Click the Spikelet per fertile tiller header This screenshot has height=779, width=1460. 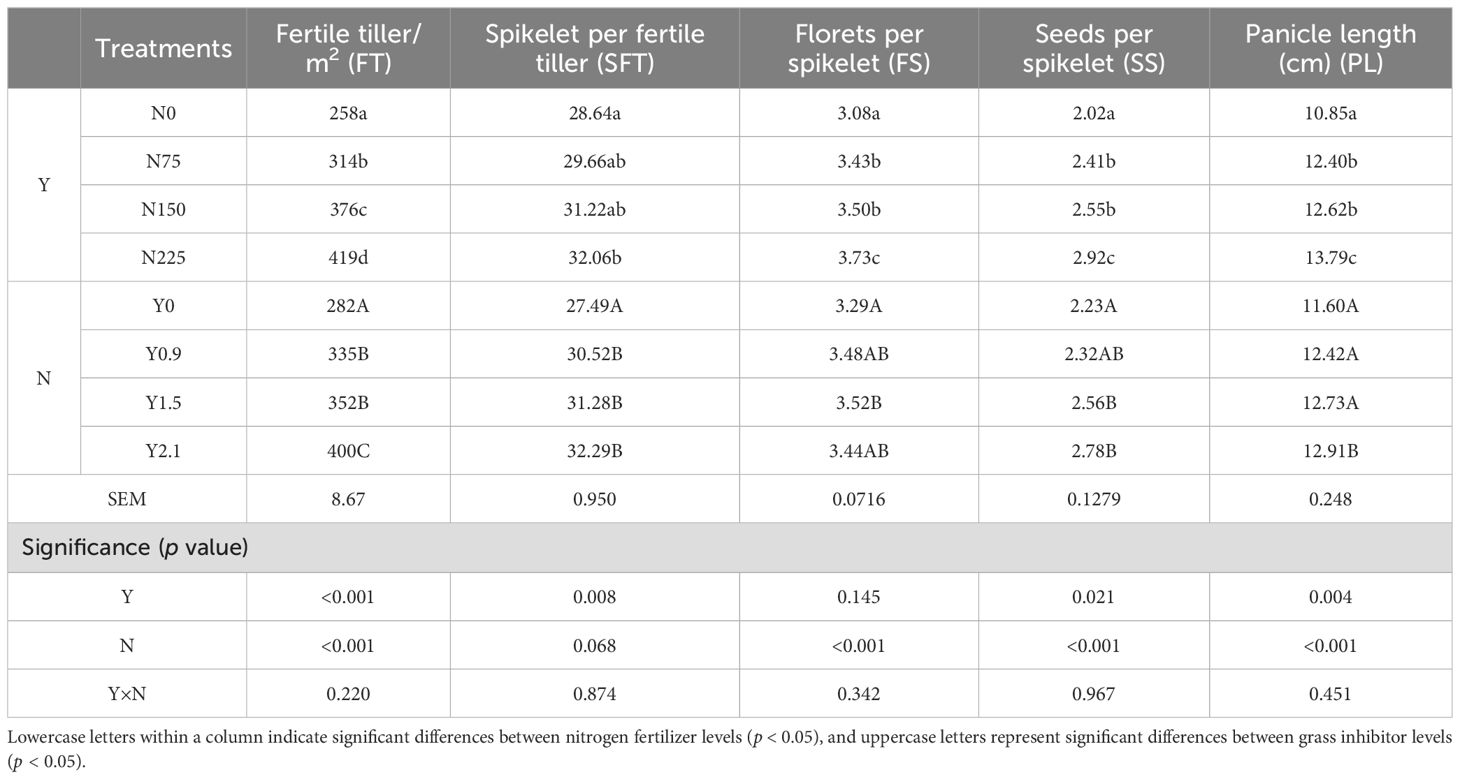pyautogui.click(x=595, y=48)
